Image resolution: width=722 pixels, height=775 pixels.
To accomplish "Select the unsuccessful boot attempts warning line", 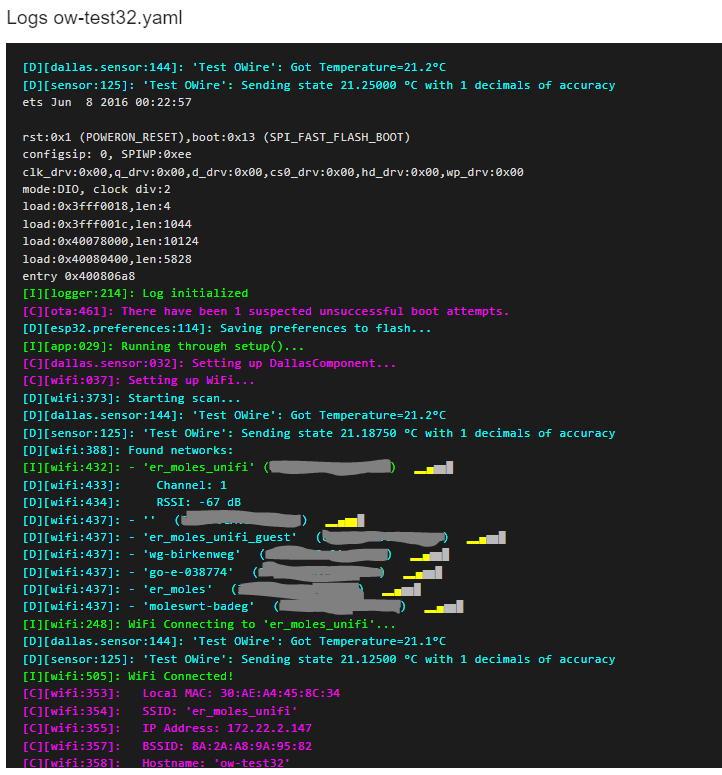I will pyautogui.click(x=266, y=311).
